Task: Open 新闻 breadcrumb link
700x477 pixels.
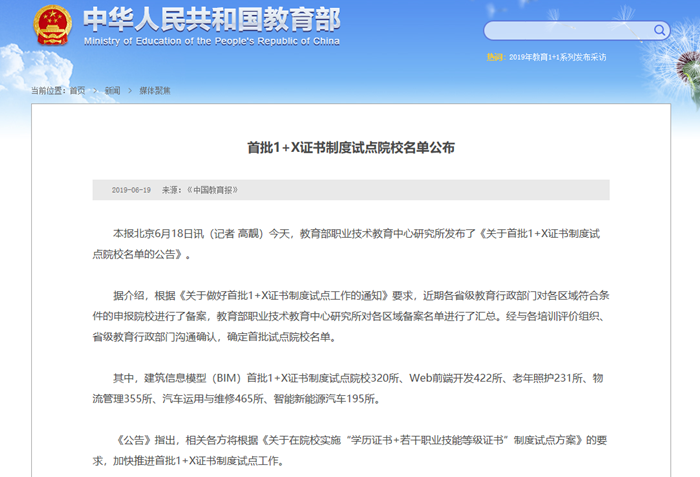Action: (x=112, y=91)
